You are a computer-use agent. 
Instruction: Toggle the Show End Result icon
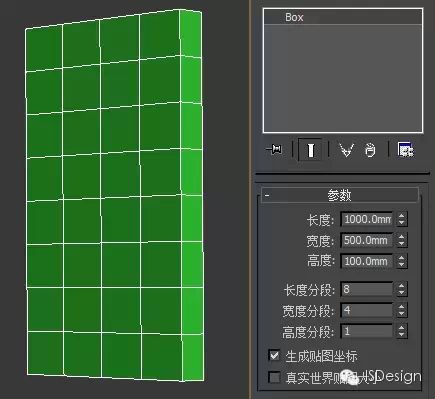pyautogui.click(x=311, y=150)
